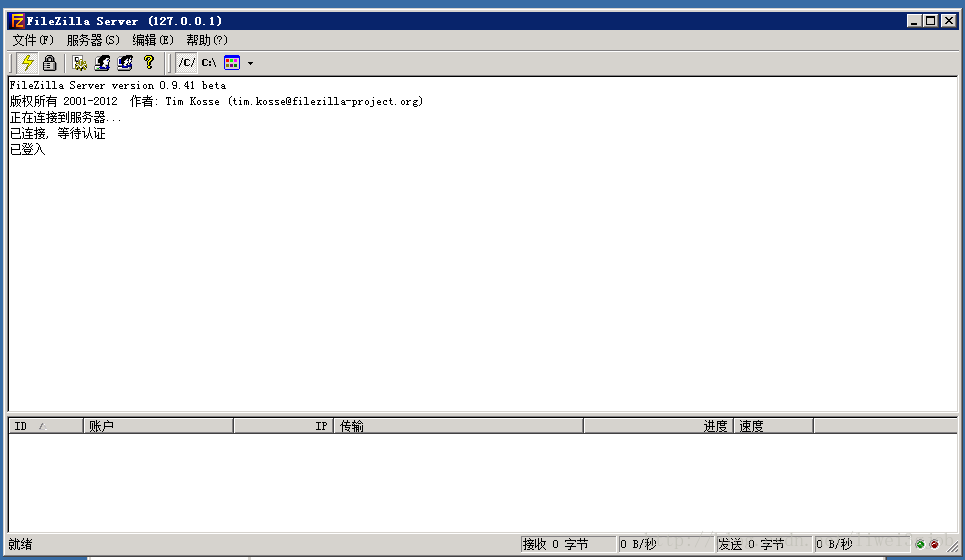Click the log line '已登入'

(27, 150)
